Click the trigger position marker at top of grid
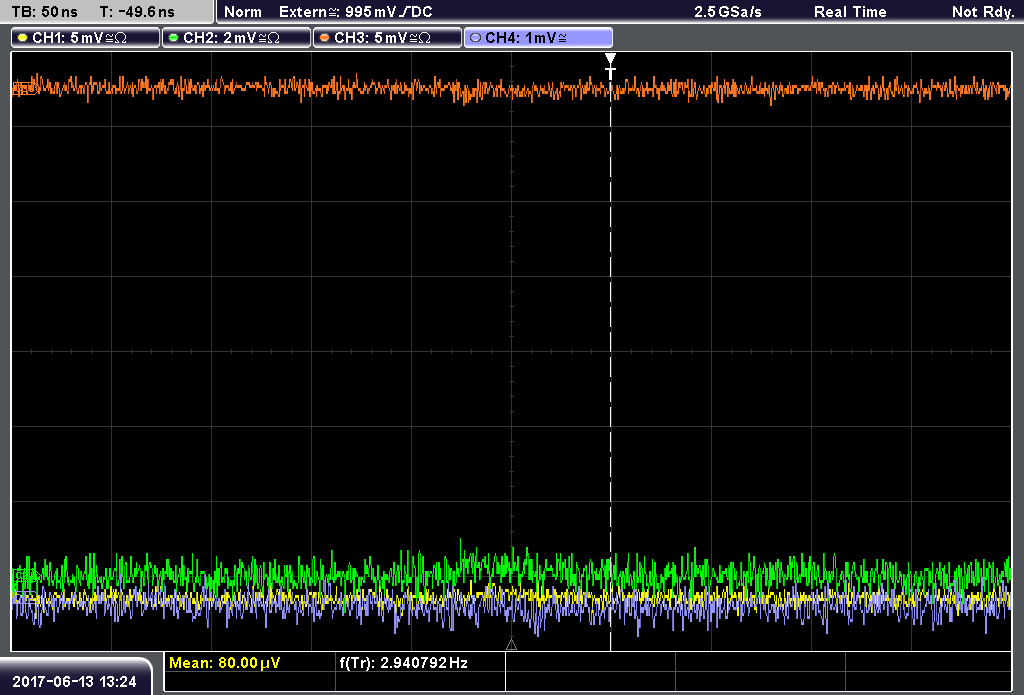This screenshot has width=1024, height=695. (x=610, y=65)
